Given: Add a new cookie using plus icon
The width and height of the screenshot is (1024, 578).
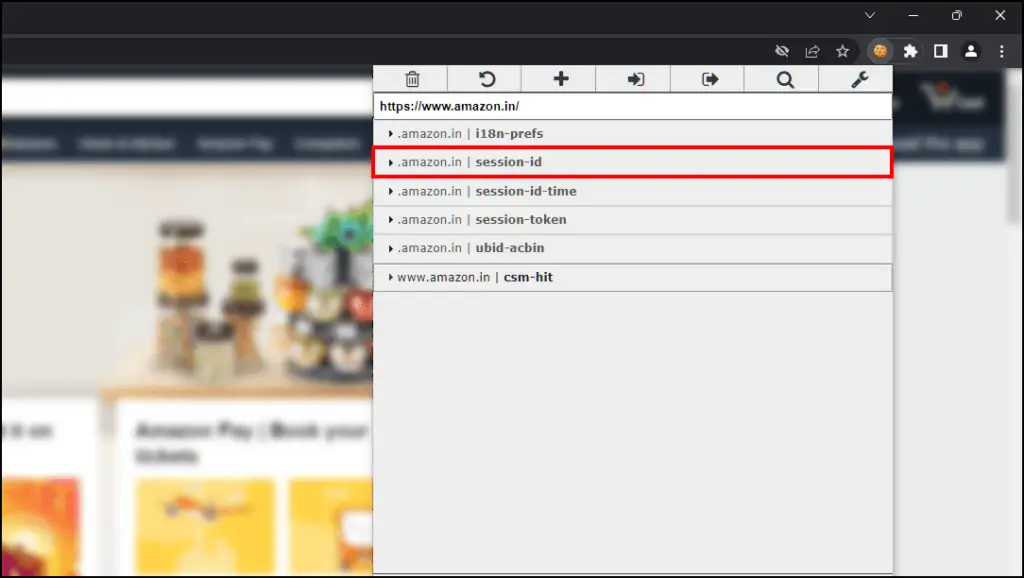Looking at the screenshot, I should 560,79.
